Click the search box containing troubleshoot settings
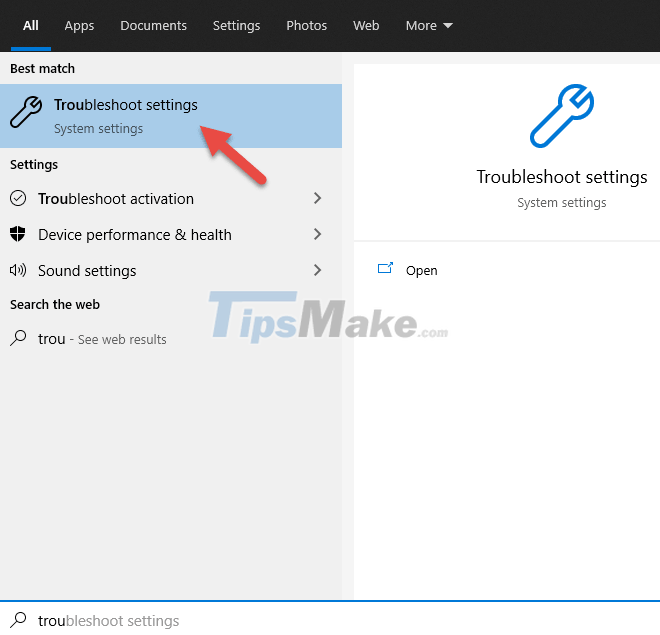 click(x=330, y=620)
